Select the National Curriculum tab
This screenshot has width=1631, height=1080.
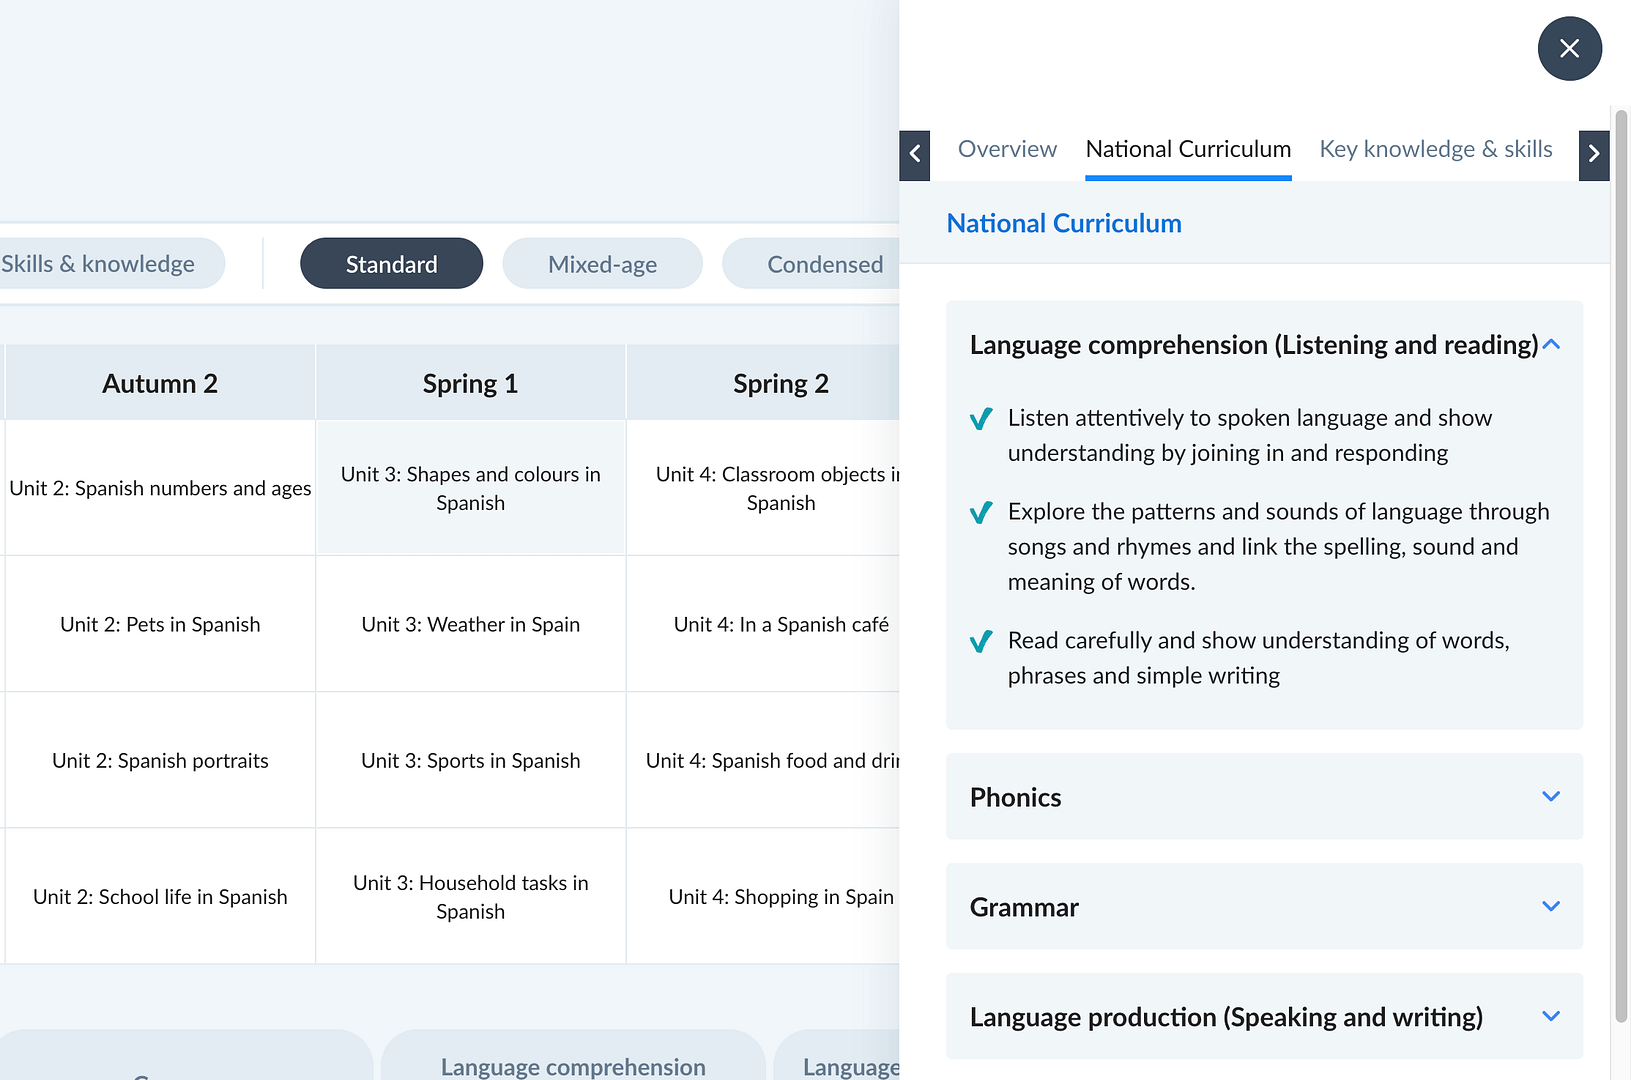(x=1188, y=149)
